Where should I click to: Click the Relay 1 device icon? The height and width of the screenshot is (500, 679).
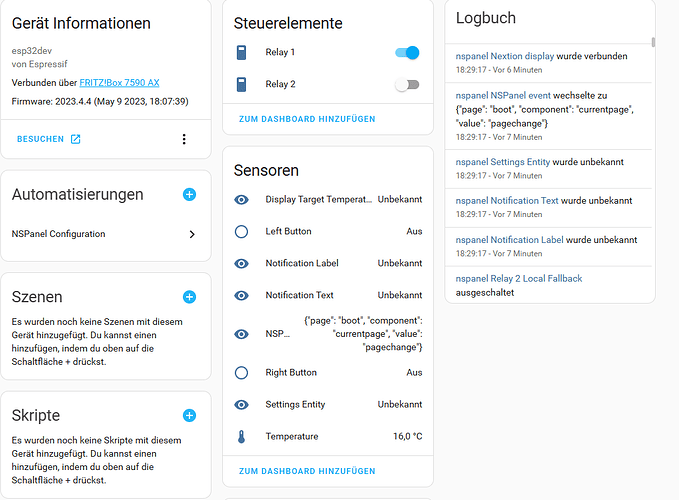click(241, 52)
